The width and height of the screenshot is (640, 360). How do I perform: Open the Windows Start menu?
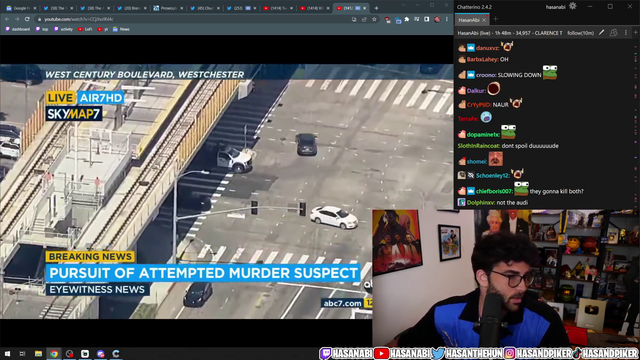point(7,353)
